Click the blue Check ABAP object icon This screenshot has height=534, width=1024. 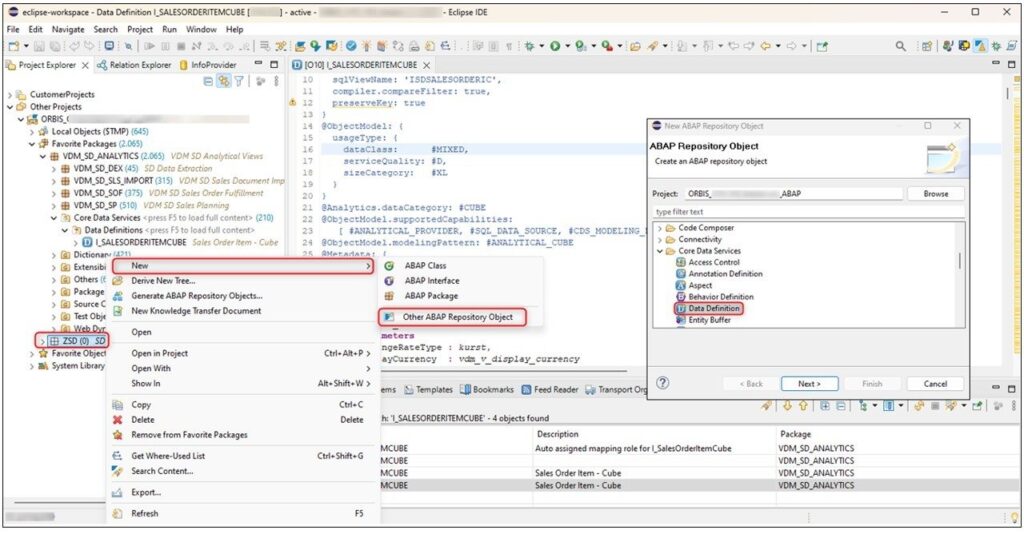[351, 46]
